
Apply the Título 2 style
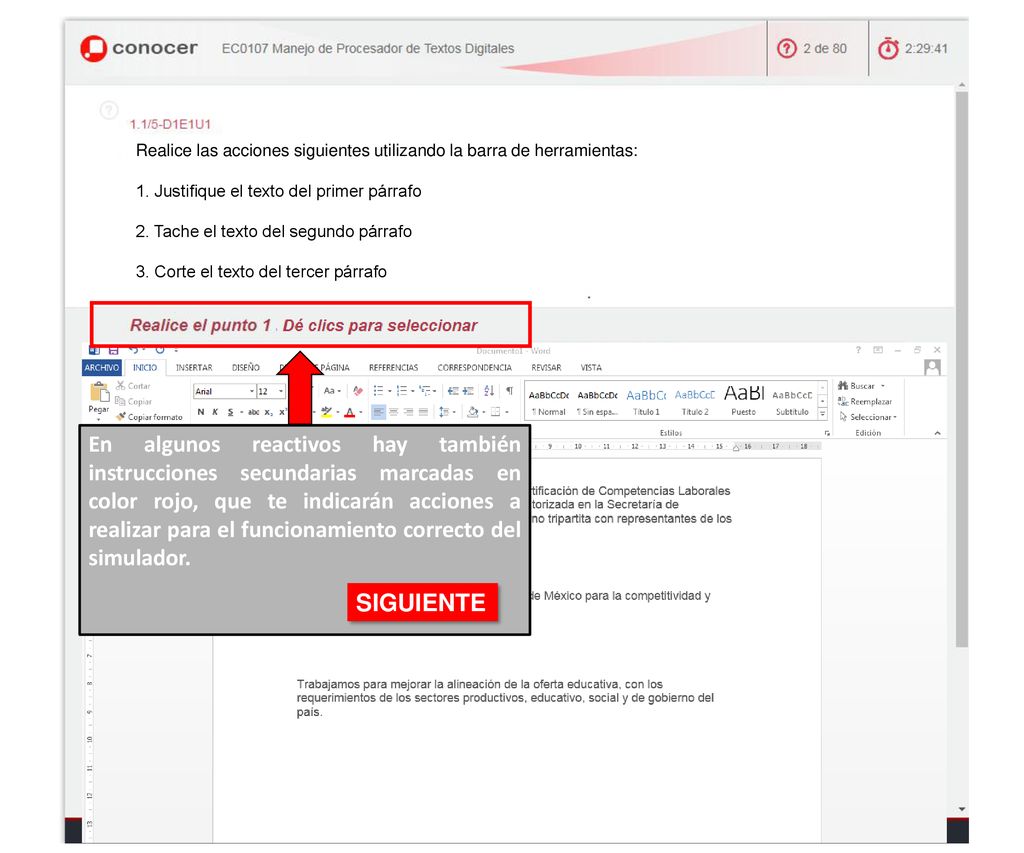coord(694,402)
